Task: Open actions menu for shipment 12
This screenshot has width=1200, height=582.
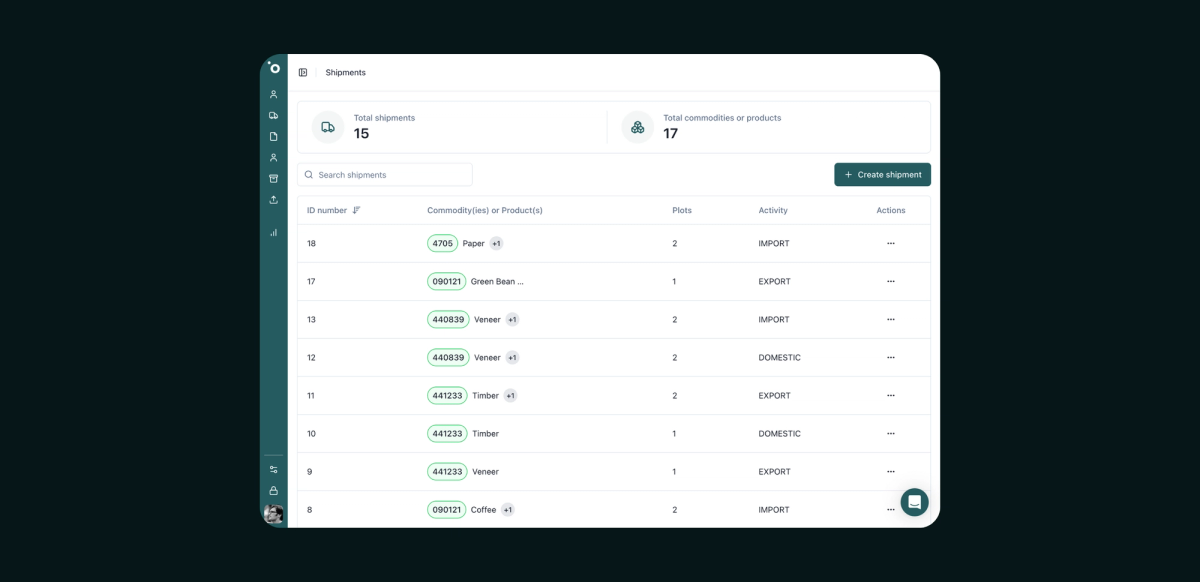Action: 891,357
